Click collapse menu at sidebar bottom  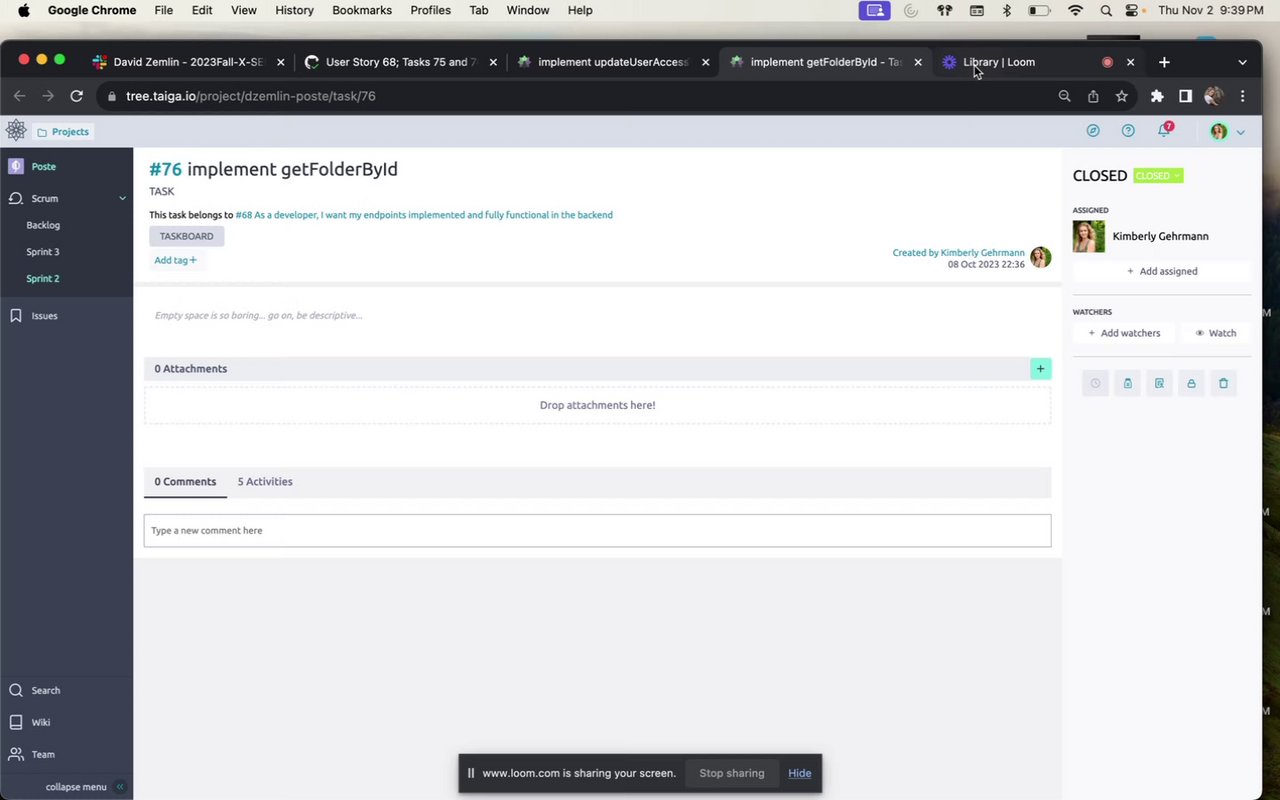tap(84, 787)
